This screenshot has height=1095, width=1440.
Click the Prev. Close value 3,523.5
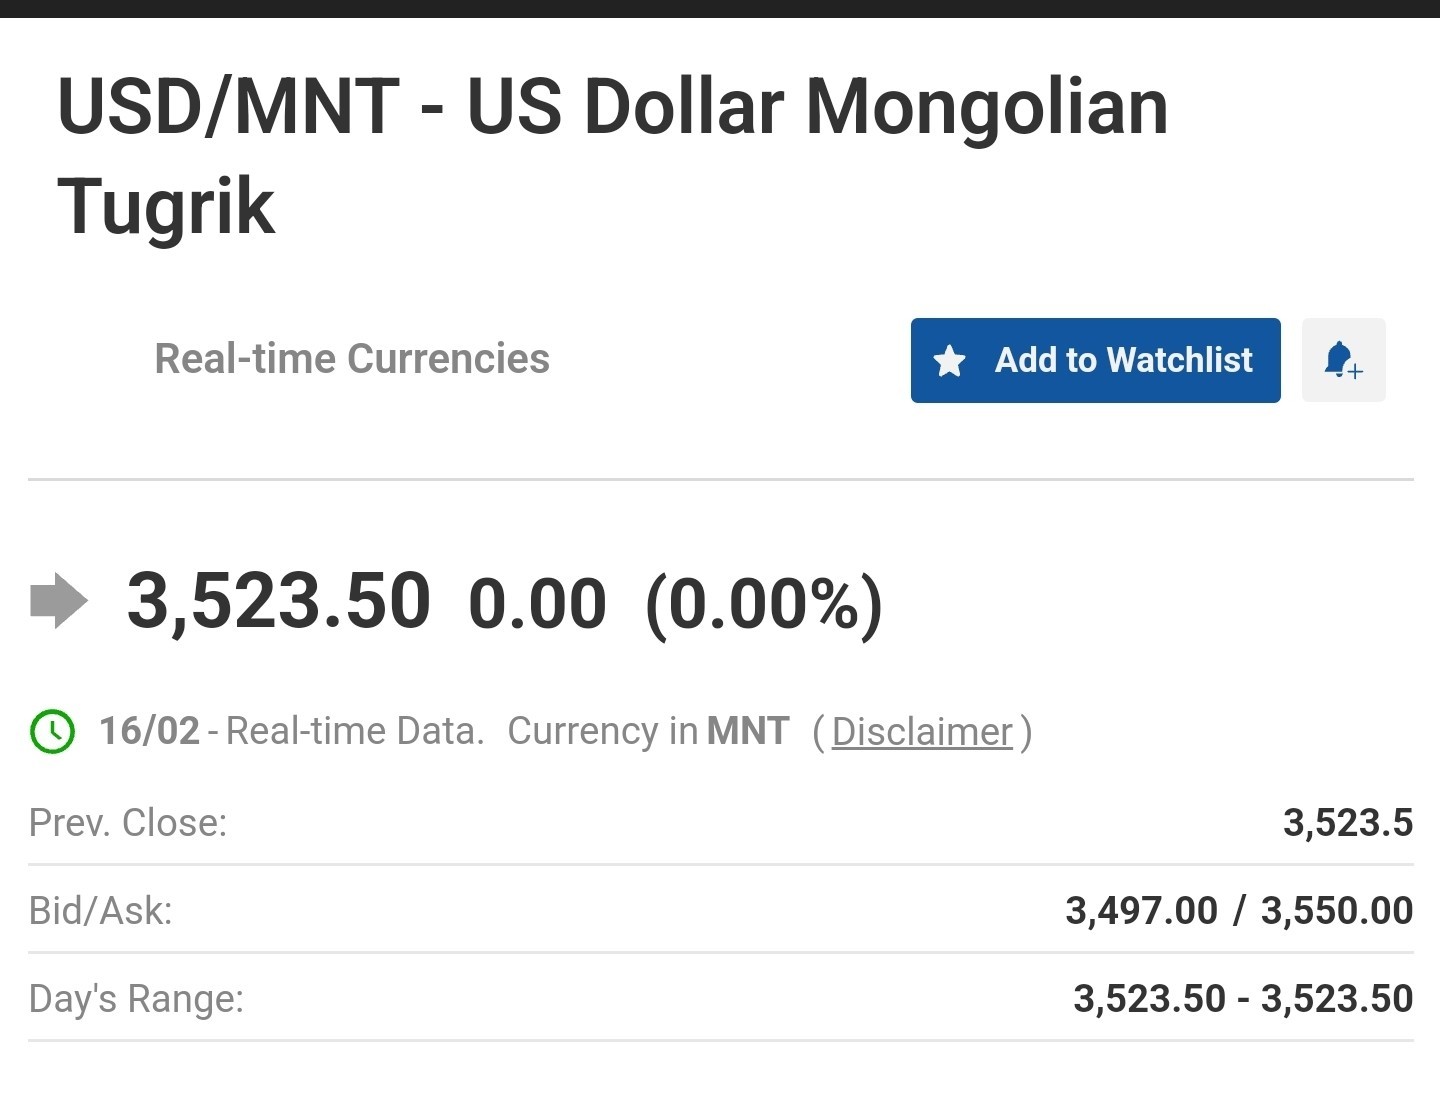pos(1348,823)
